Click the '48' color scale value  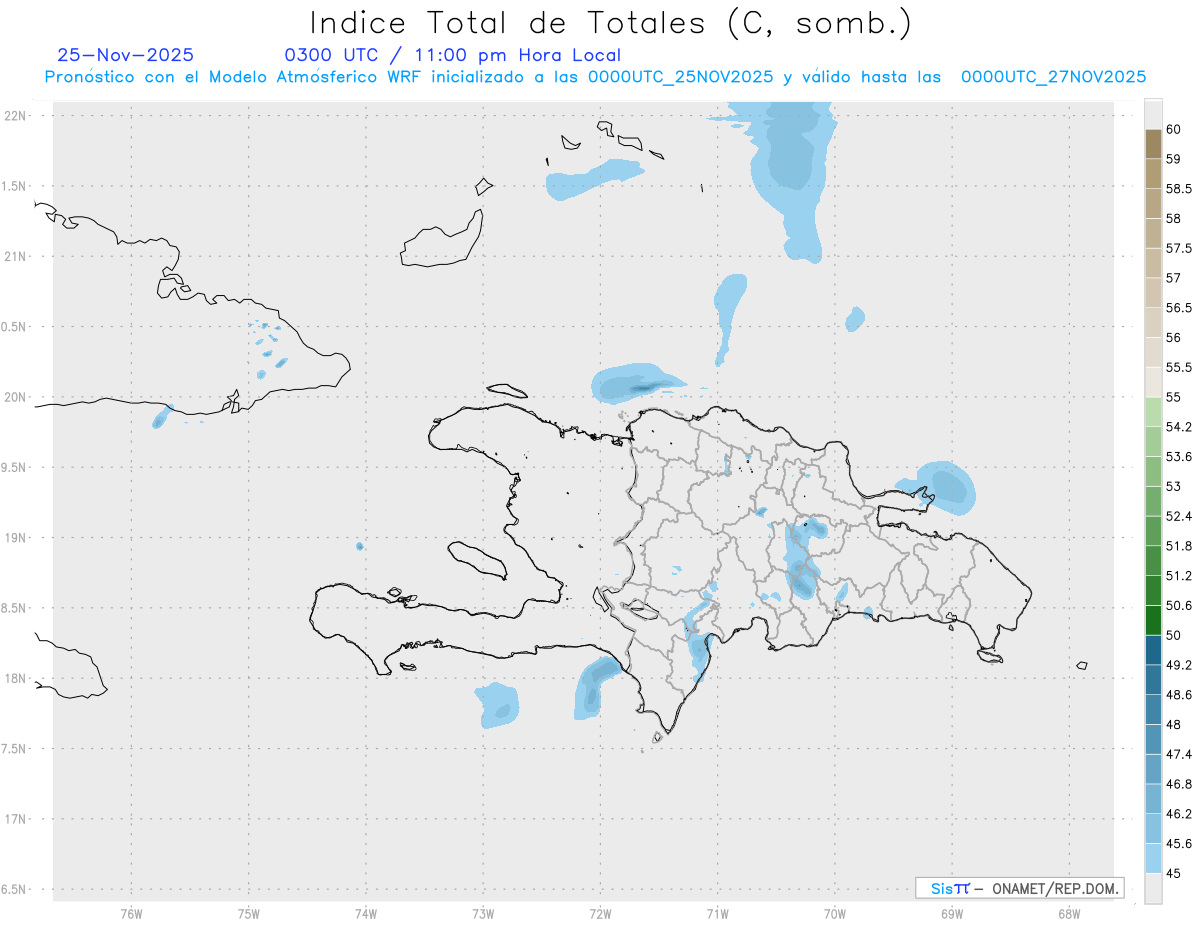[x=1173, y=725]
